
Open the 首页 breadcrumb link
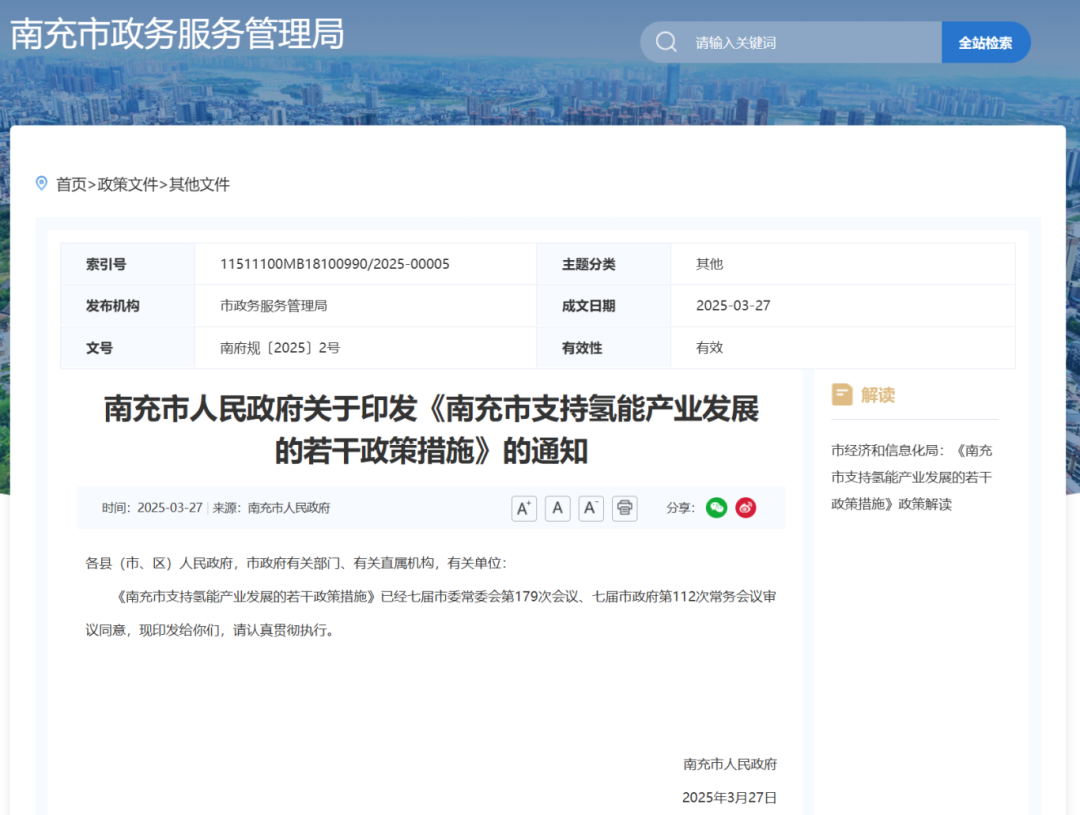click(x=72, y=185)
